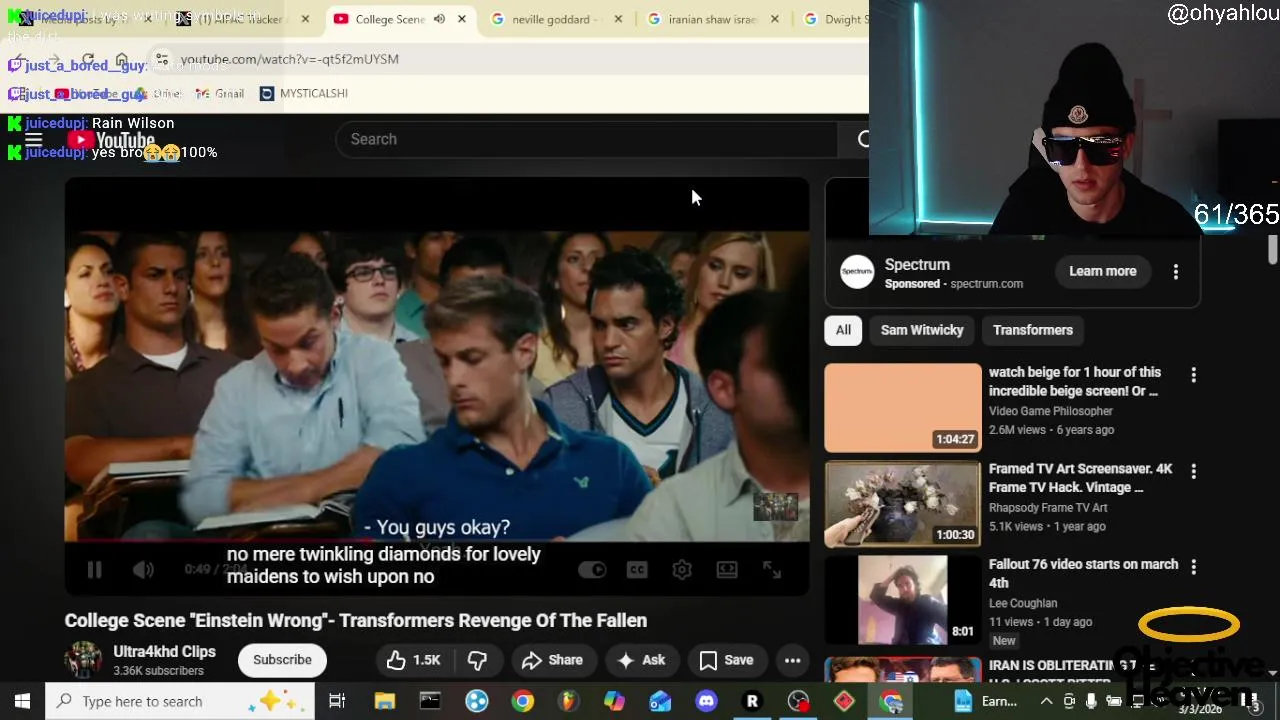Close the iranian shaw israel tab

[x=775, y=19]
